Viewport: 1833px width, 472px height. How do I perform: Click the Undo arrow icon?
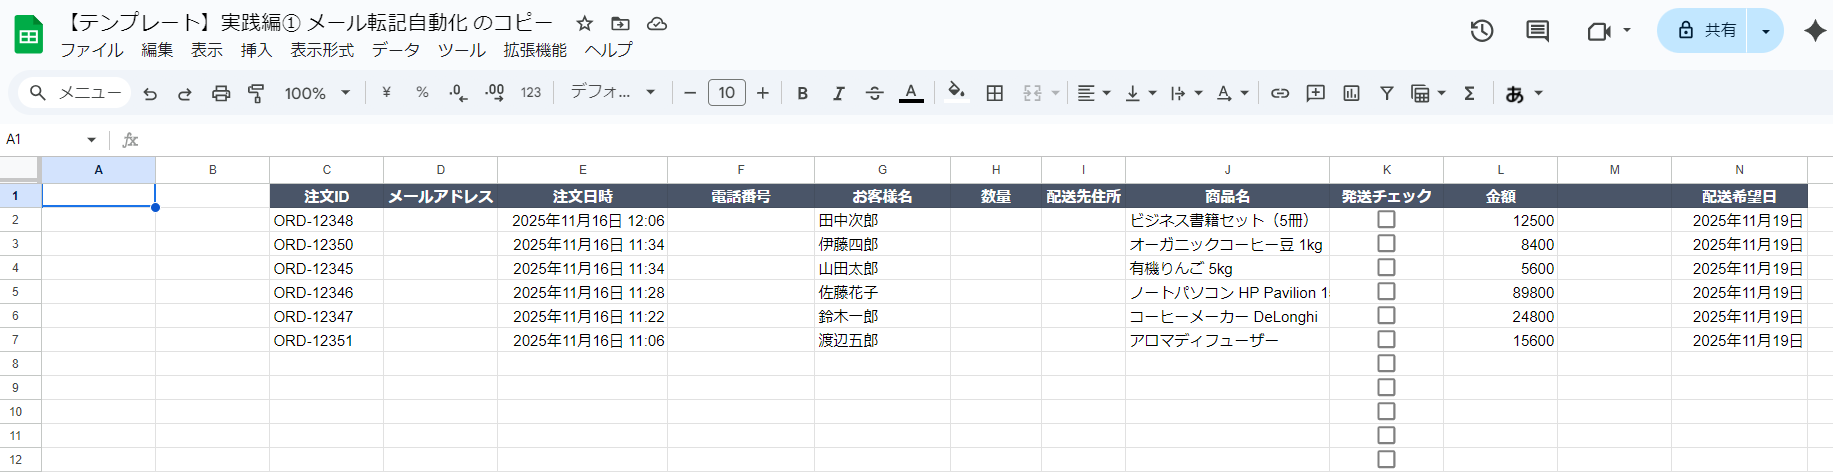150,93
